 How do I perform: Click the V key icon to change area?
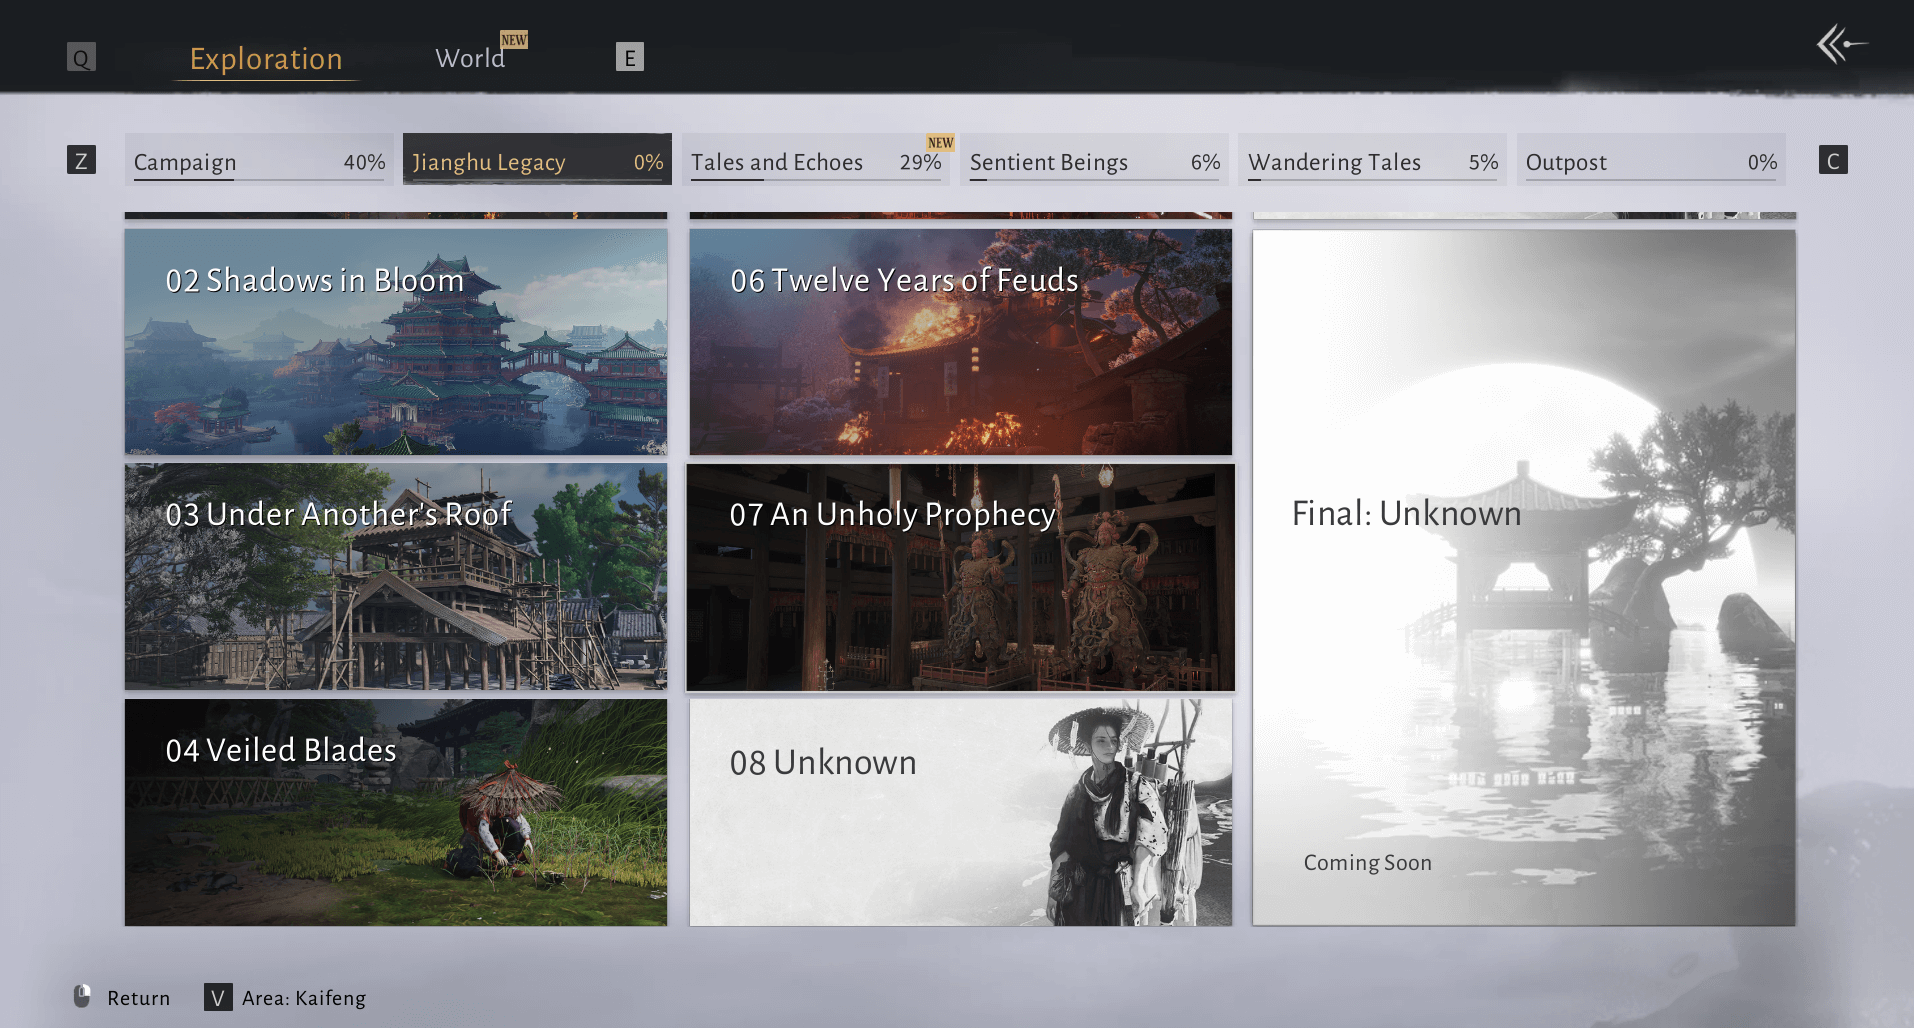[217, 997]
